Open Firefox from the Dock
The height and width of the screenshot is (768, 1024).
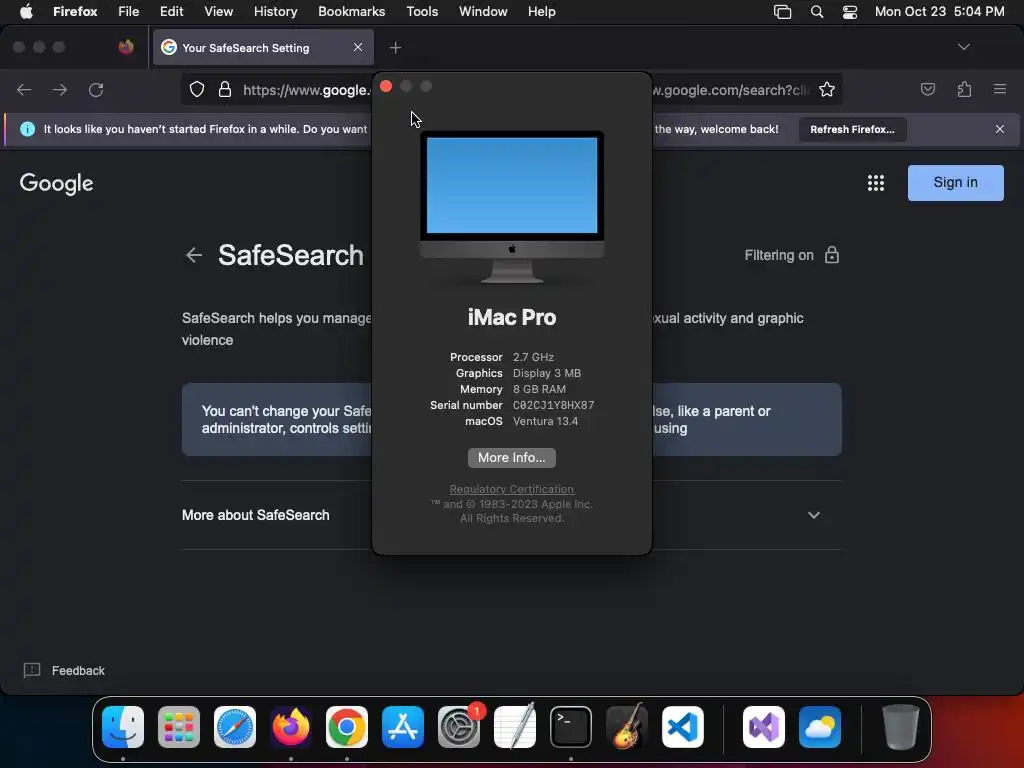pyautogui.click(x=291, y=727)
